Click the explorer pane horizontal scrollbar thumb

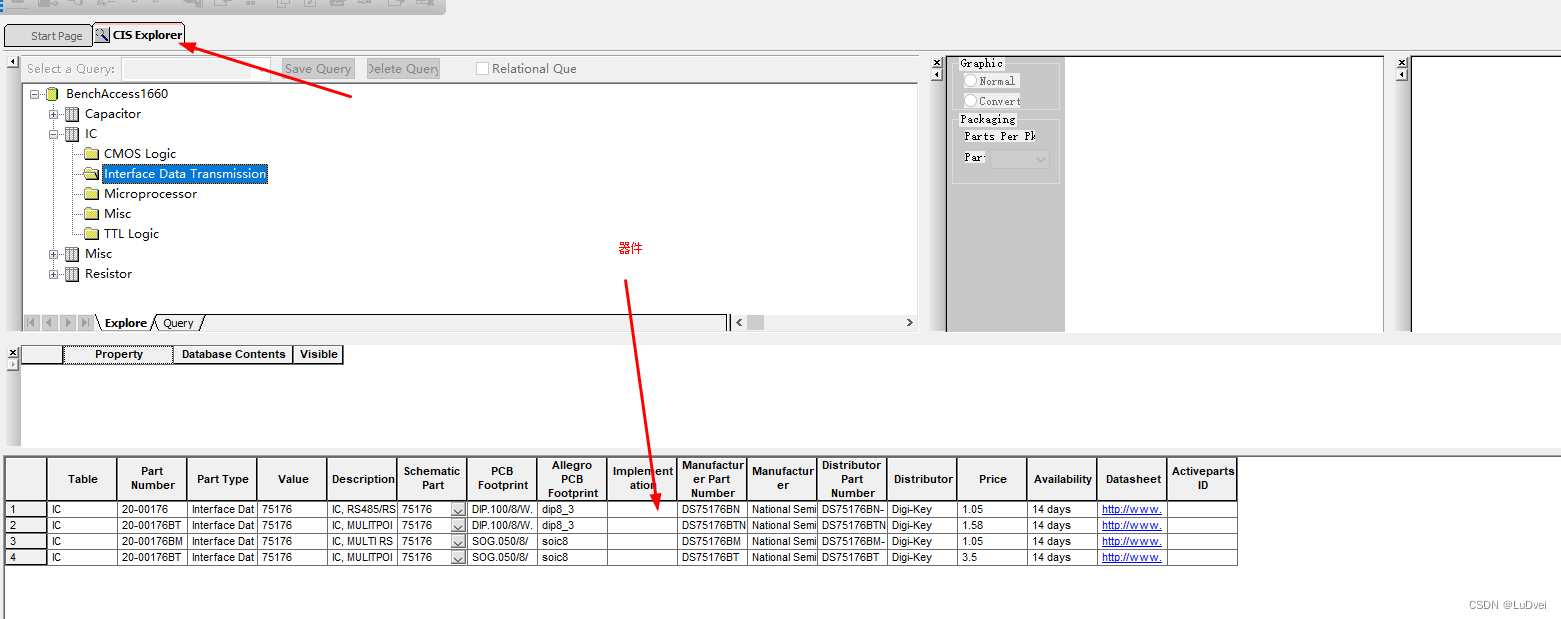pyautogui.click(x=755, y=323)
